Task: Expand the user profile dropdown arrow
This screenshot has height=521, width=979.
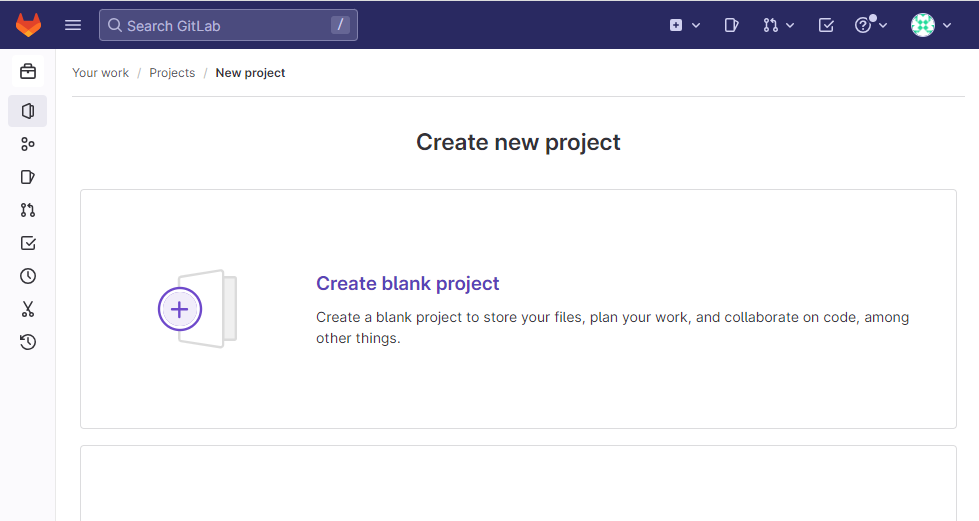Action: (x=947, y=26)
